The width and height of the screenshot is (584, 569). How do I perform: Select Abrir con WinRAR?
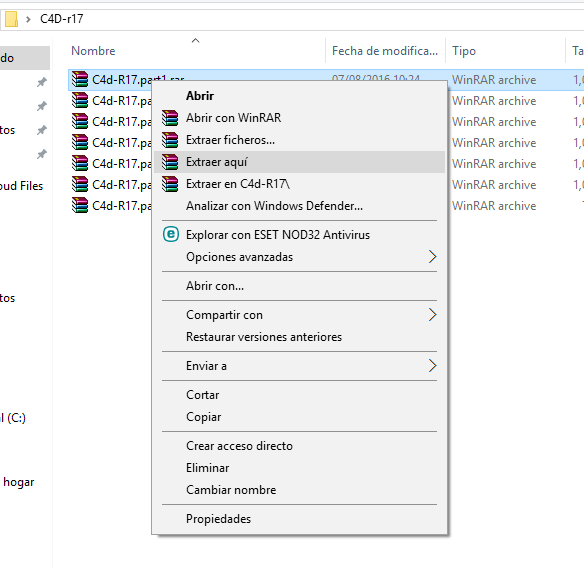pos(299,118)
